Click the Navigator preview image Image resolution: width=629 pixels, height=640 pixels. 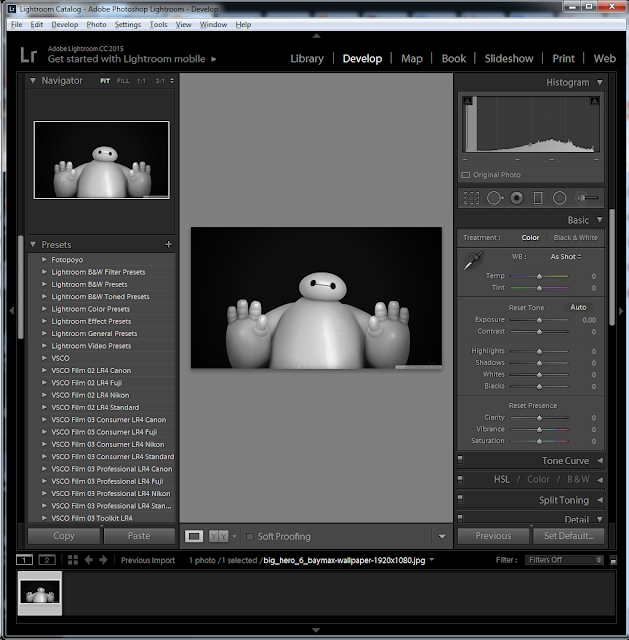click(x=102, y=160)
